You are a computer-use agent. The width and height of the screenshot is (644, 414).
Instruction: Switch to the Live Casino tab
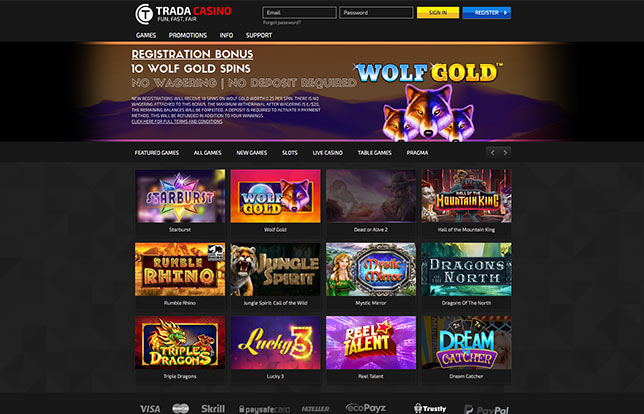pyautogui.click(x=327, y=153)
